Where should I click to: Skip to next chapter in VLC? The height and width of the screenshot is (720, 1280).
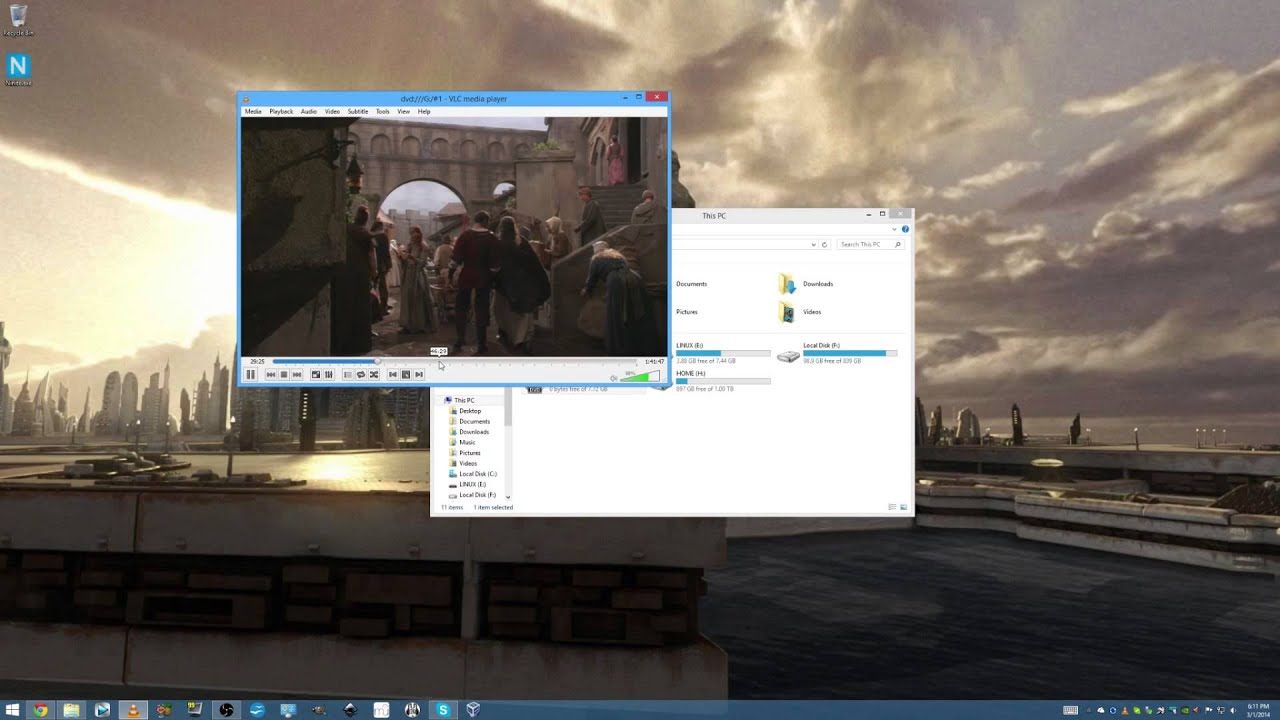pyautogui.click(x=297, y=374)
